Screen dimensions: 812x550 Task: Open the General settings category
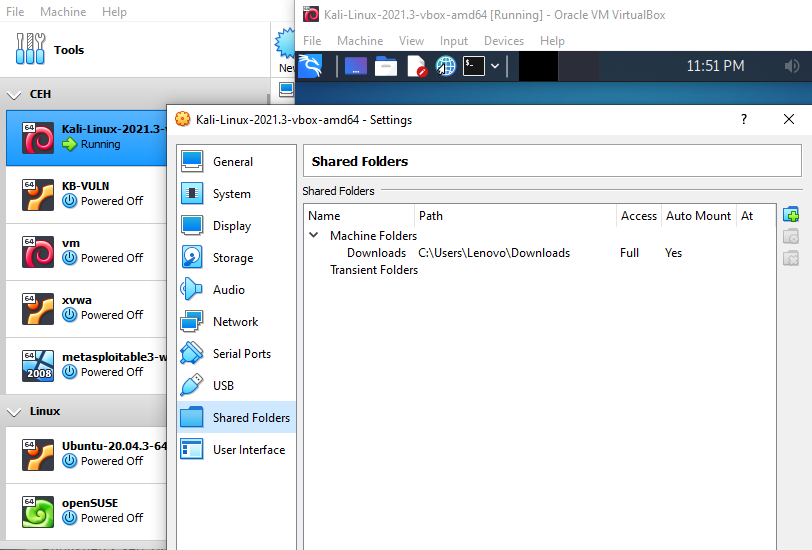click(236, 162)
